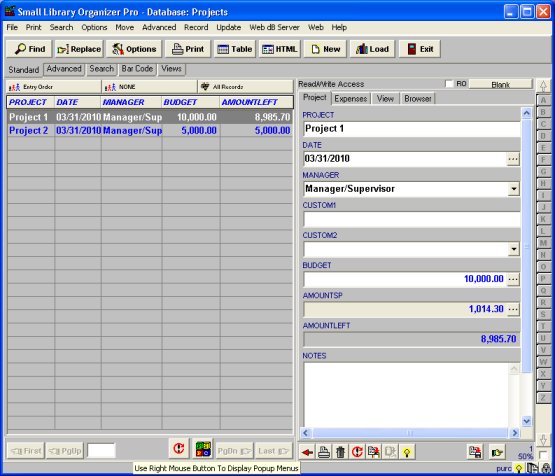Screen dimensions: 555x476
Task: Click the status bar padlock icon
Action: [x=546, y=469]
